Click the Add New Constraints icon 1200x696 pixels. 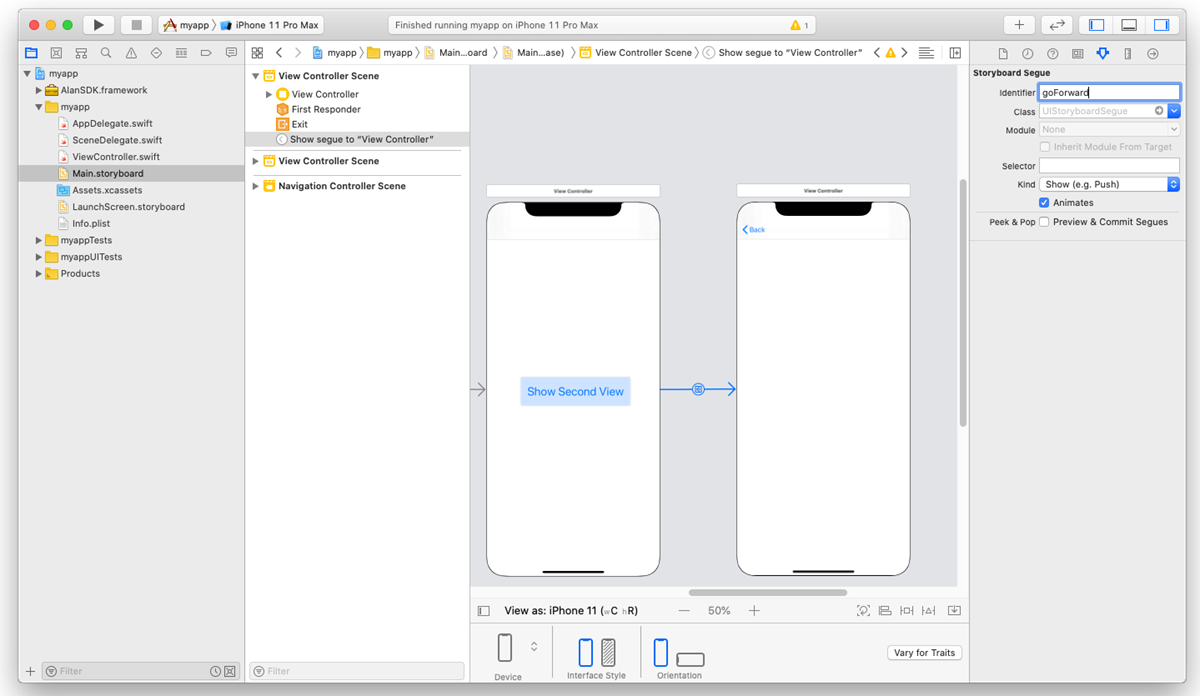coord(906,610)
